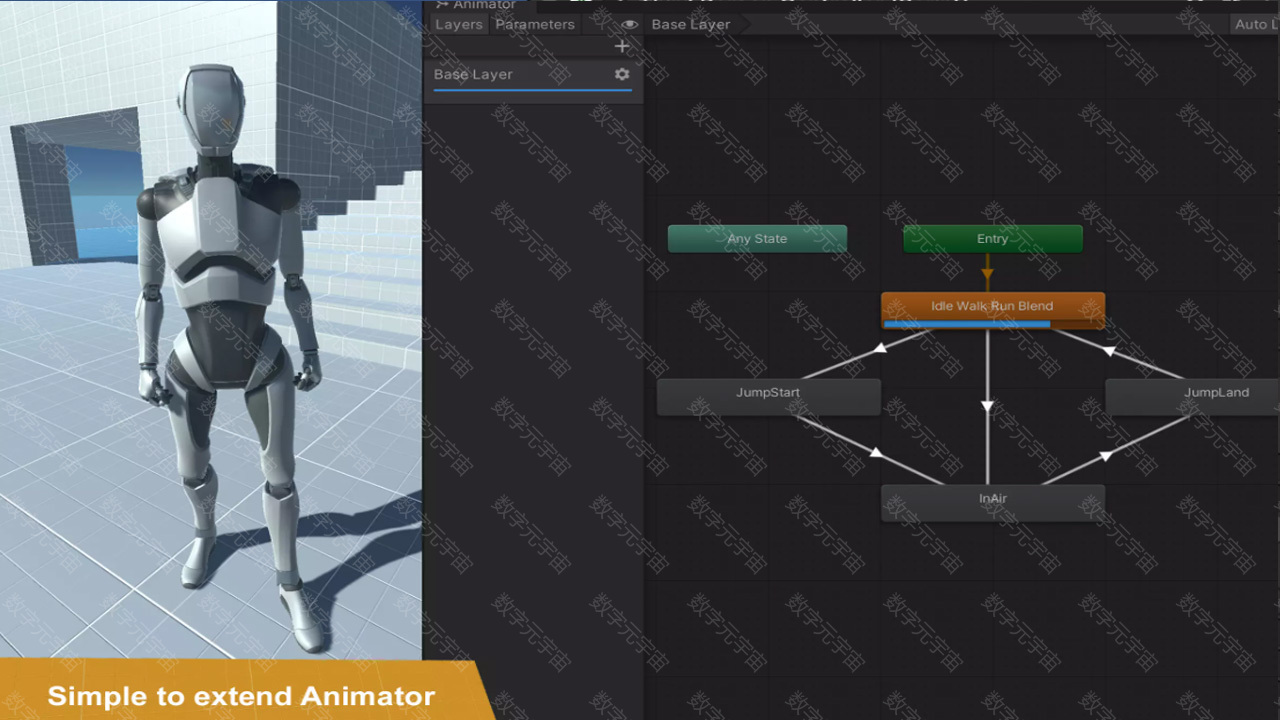
Task: Click the JumpLand state node
Action: (x=1200, y=393)
